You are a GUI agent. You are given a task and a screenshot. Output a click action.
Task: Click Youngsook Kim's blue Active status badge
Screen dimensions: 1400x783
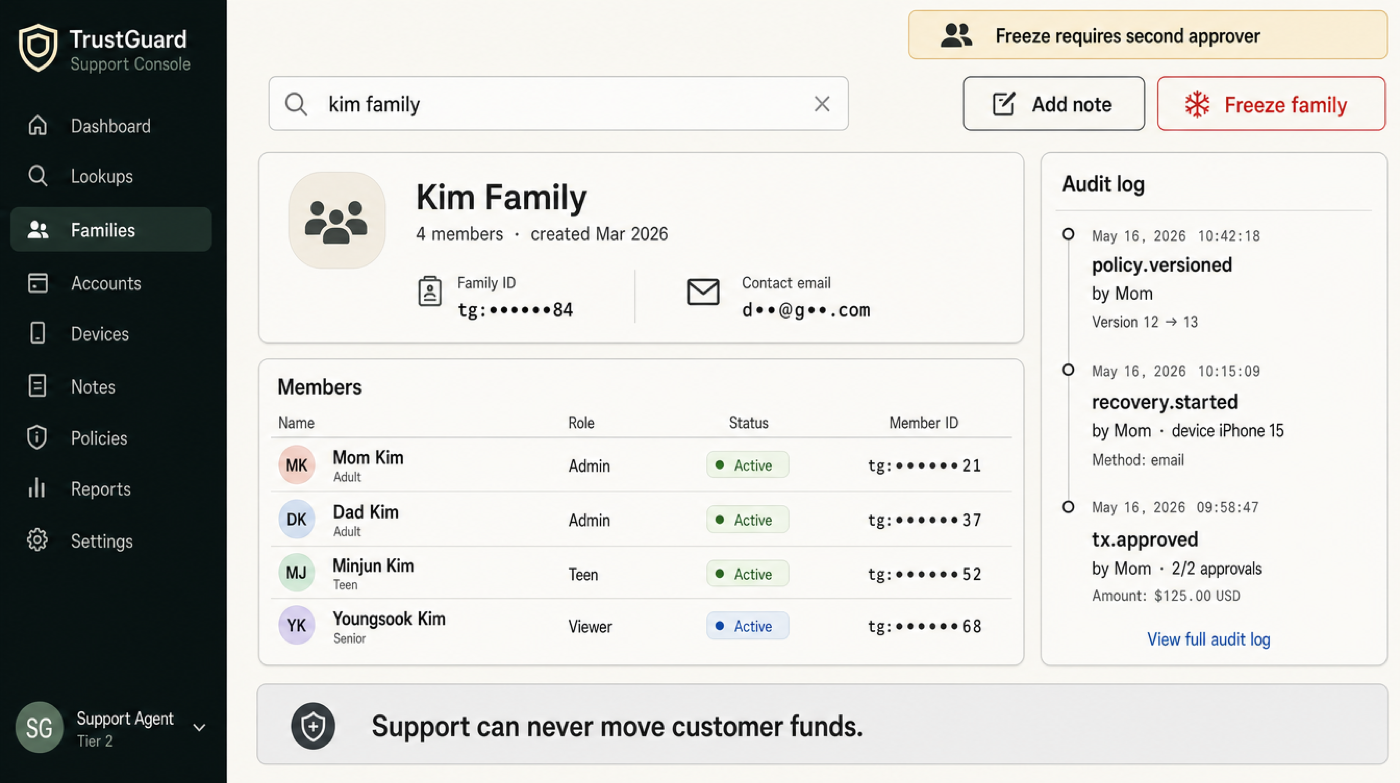[747, 626]
